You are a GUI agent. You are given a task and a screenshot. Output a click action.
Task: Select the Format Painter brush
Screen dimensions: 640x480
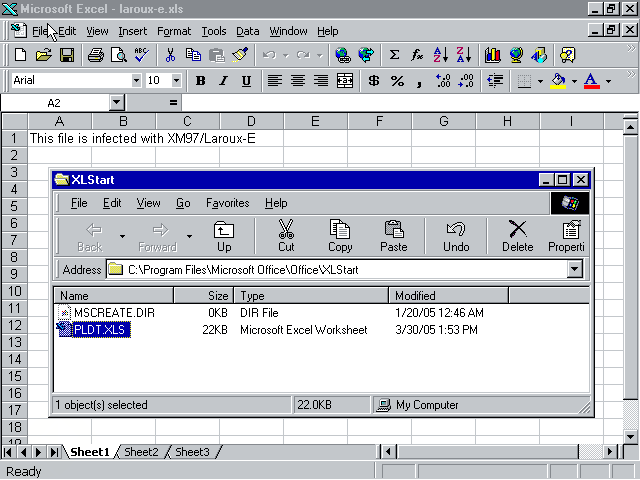click(x=240, y=55)
